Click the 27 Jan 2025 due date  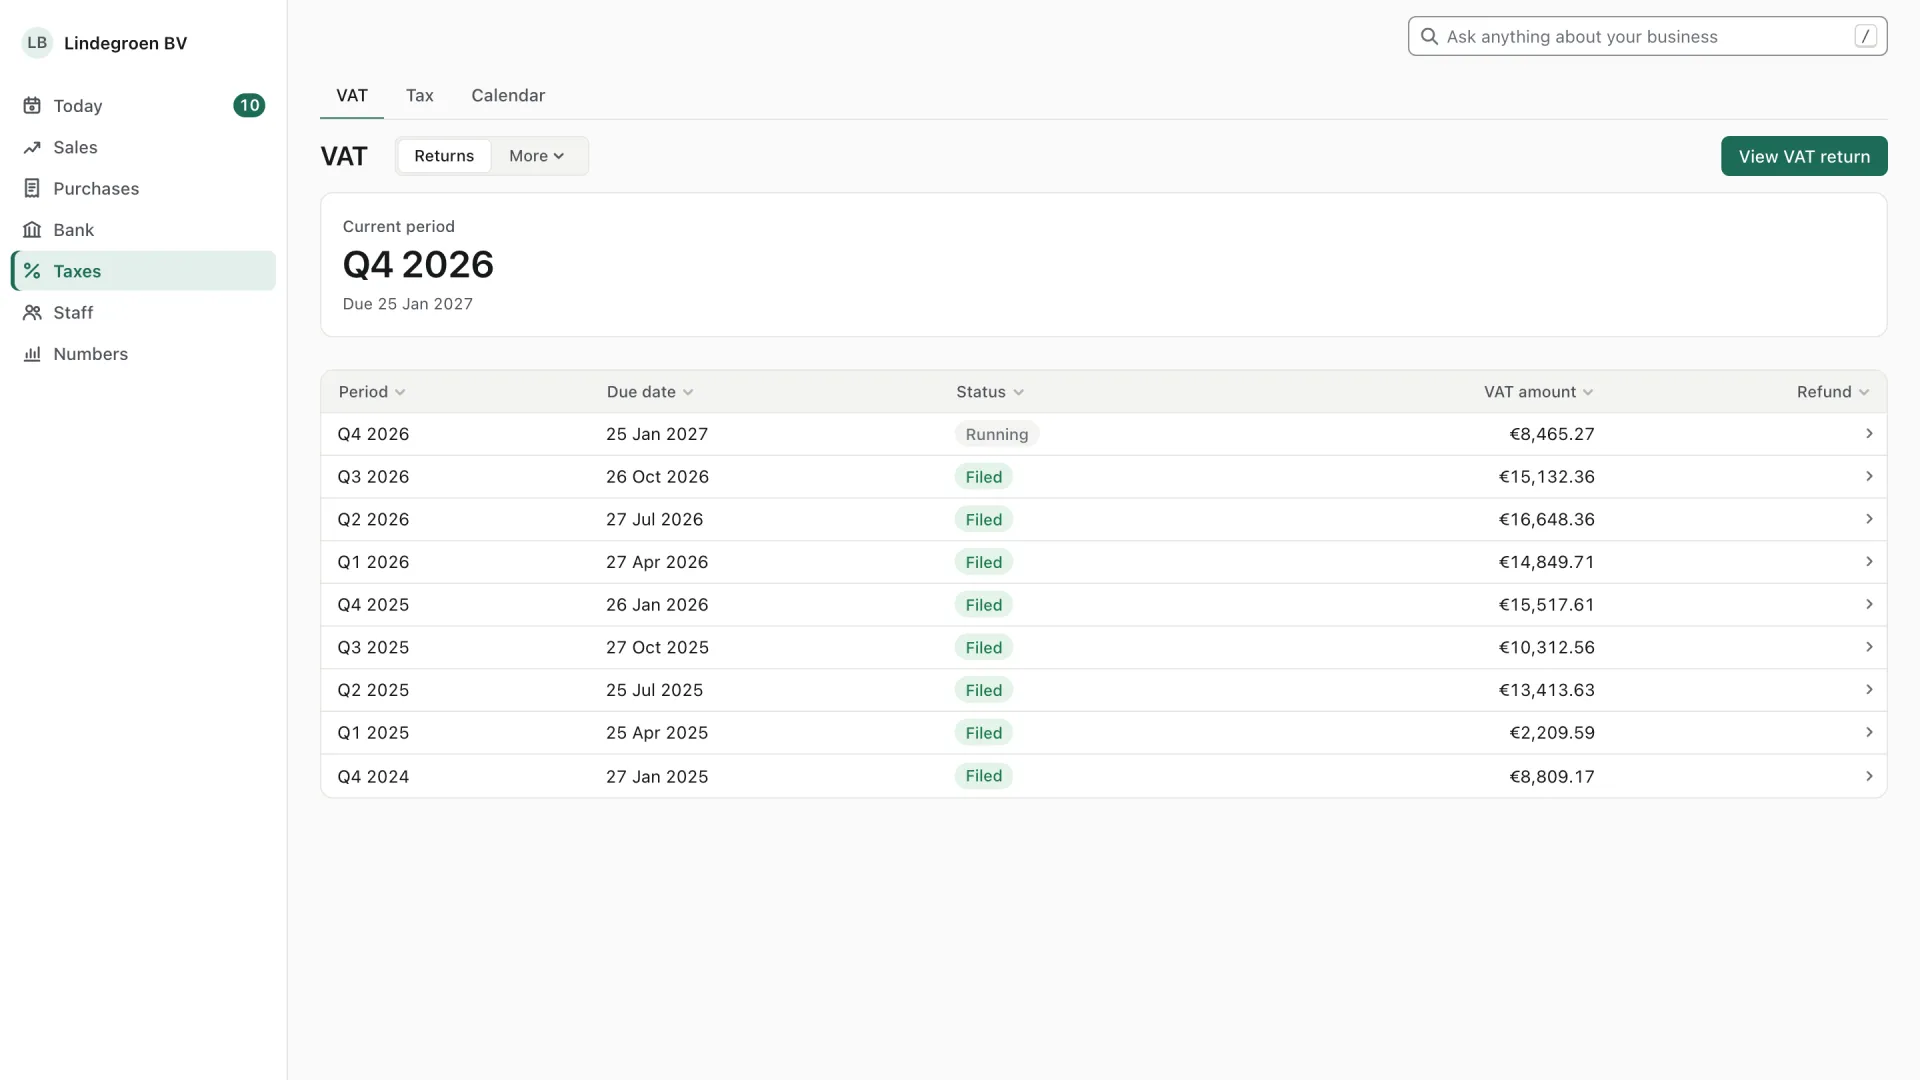coord(656,777)
